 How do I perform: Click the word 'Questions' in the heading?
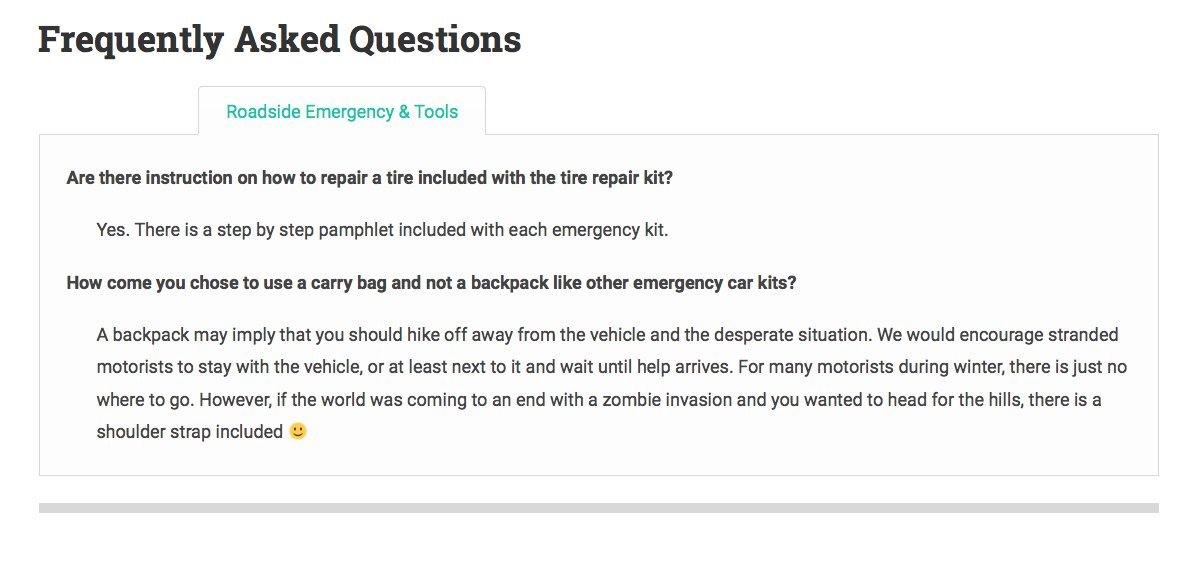[434, 40]
